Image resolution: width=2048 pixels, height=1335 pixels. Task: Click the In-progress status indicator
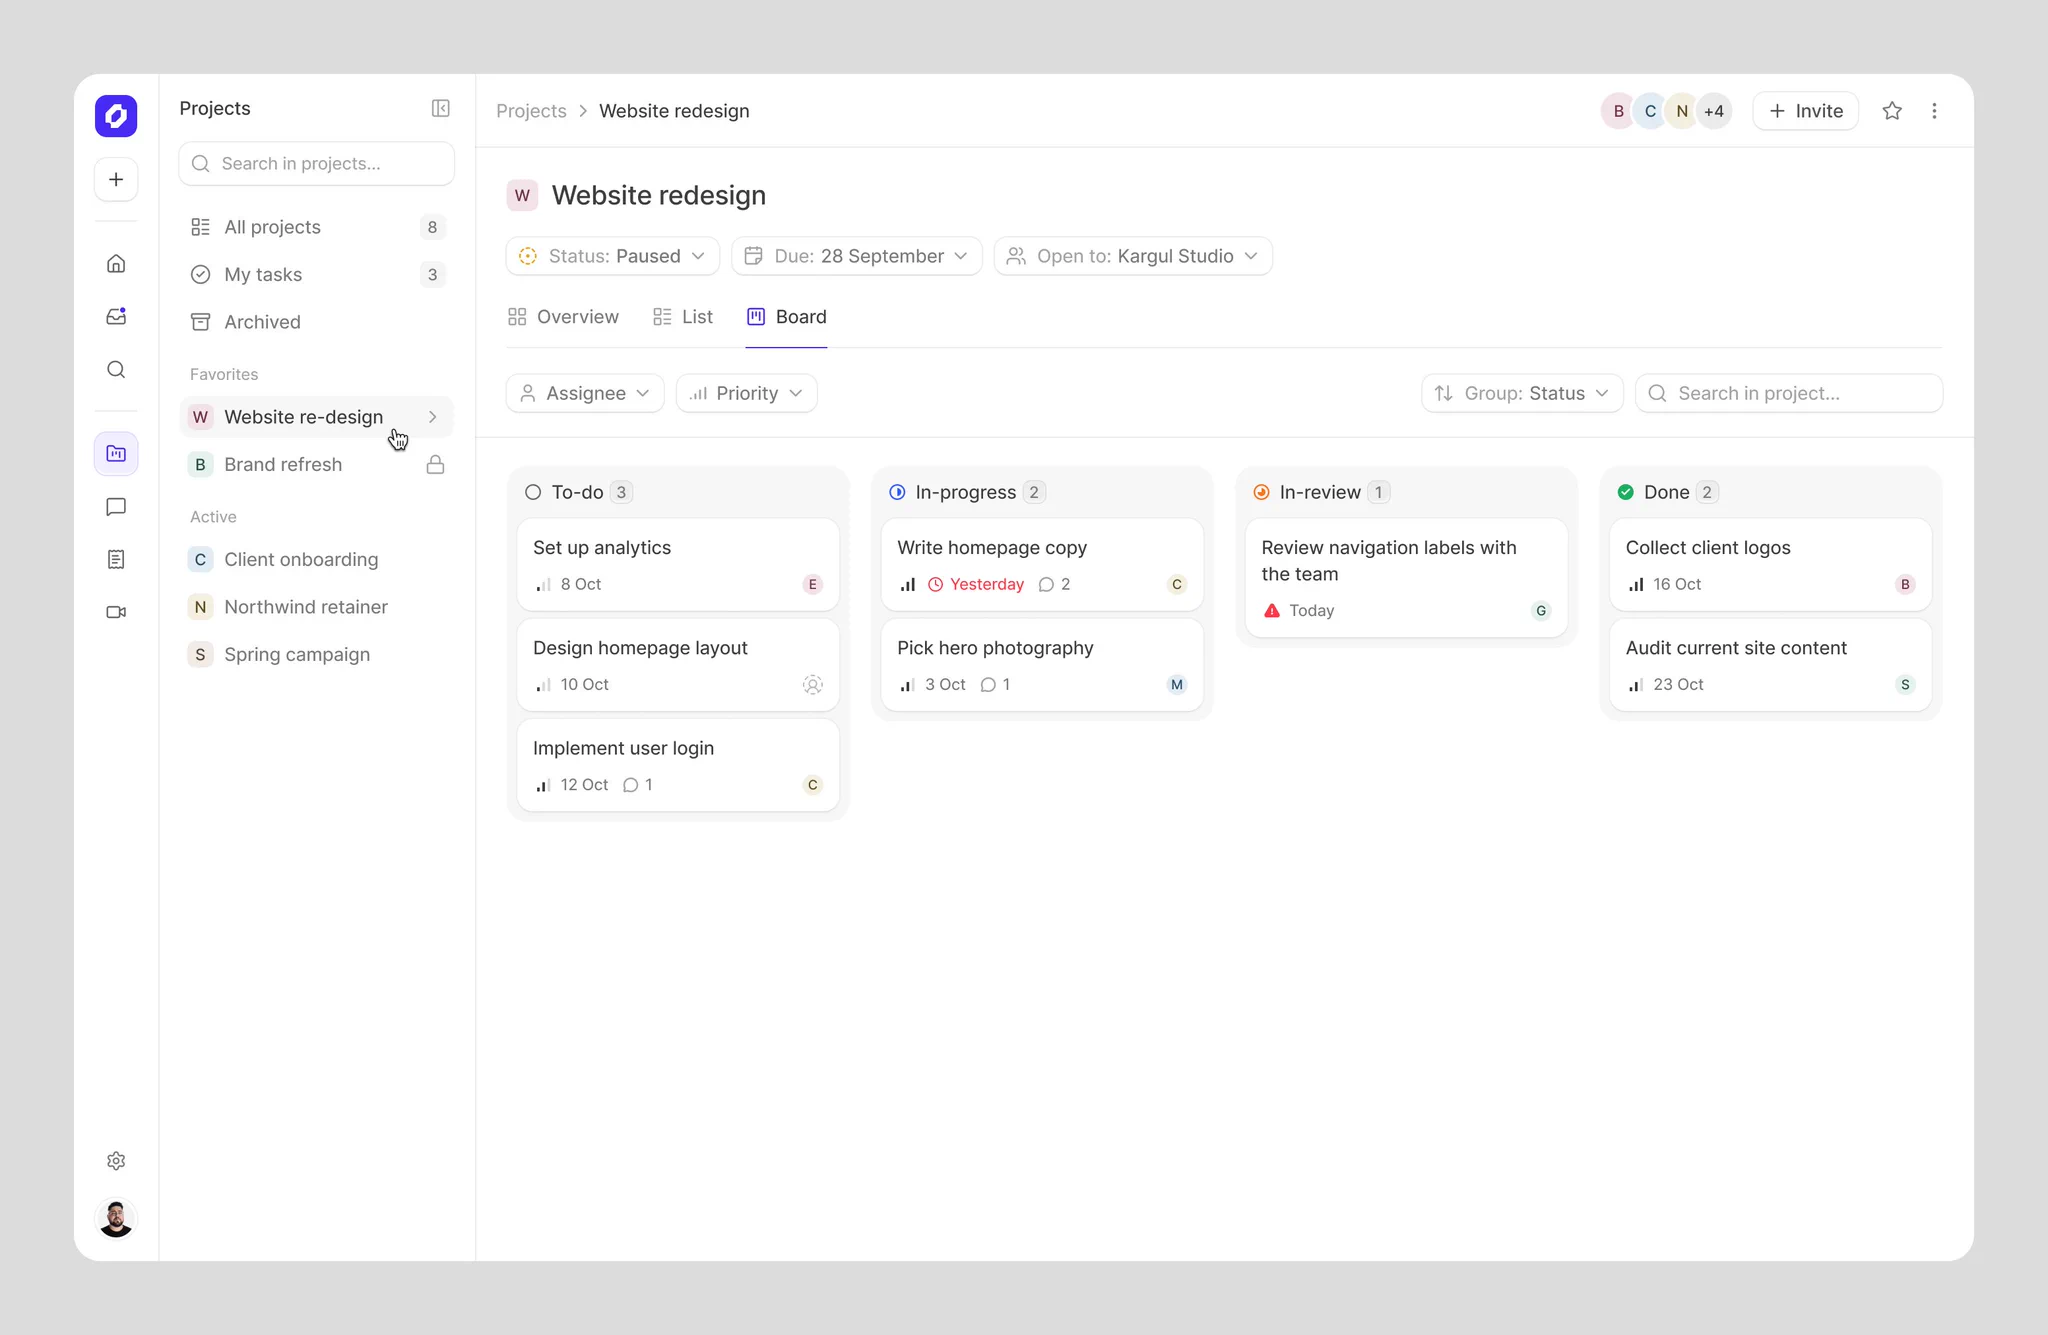point(897,492)
